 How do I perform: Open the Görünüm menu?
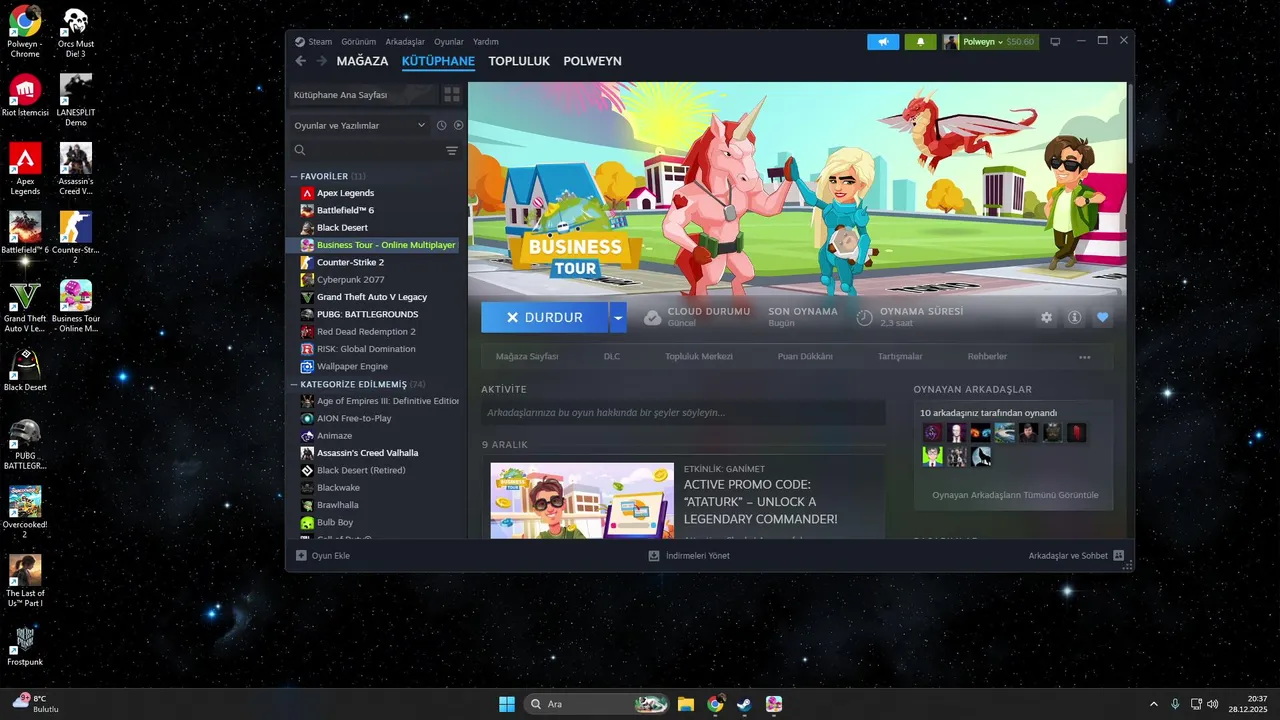click(x=358, y=42)
